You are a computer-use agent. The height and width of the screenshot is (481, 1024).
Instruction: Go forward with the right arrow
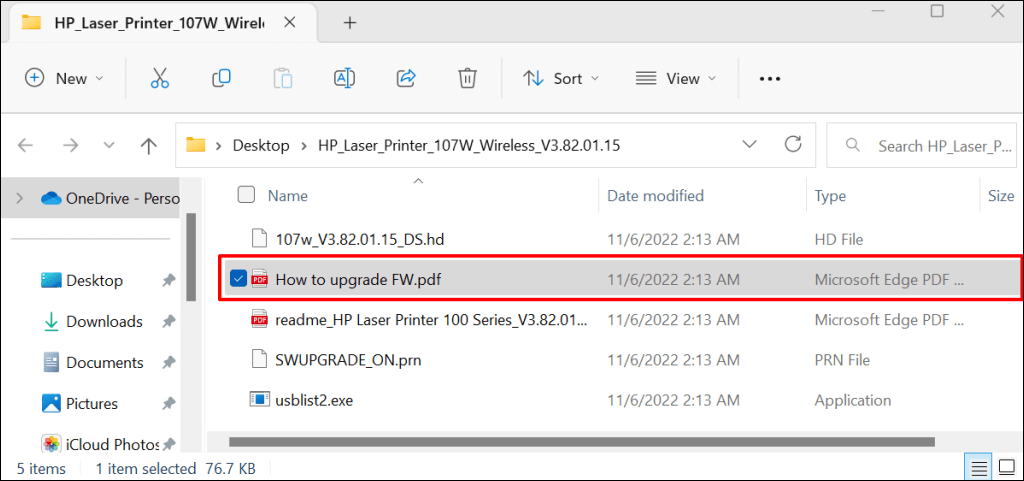point(69,146)
